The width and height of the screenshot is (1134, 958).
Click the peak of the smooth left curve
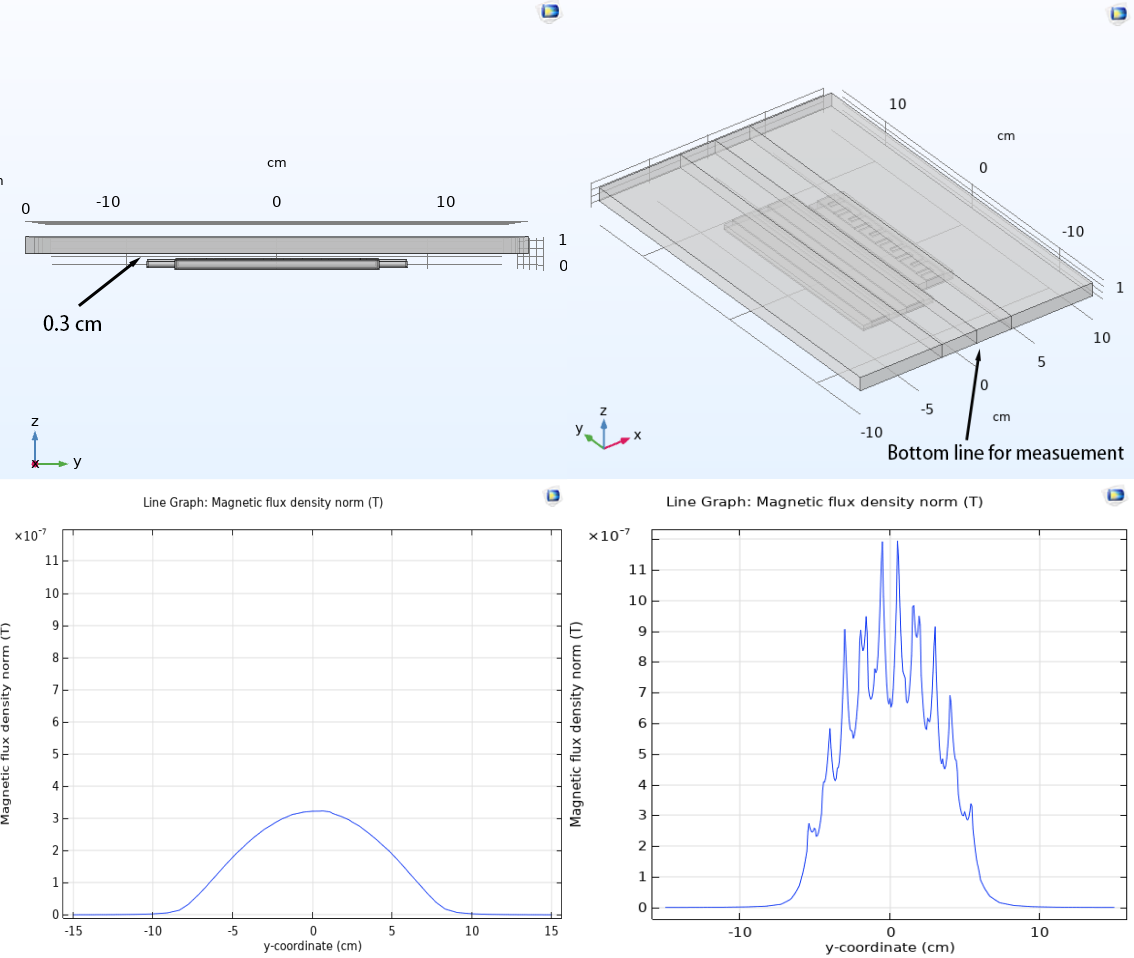[x=315, y=810]
